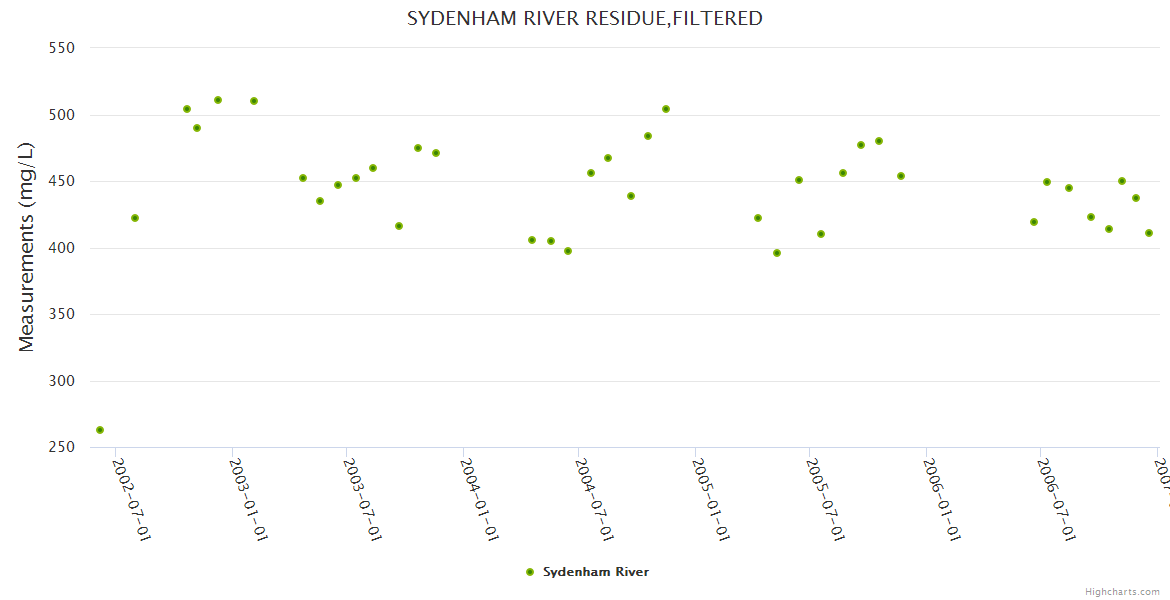Select the lowest point just before the 2005-07-01 tick
The width and height of the screenshot is (1170, 600).
[777, 253]
